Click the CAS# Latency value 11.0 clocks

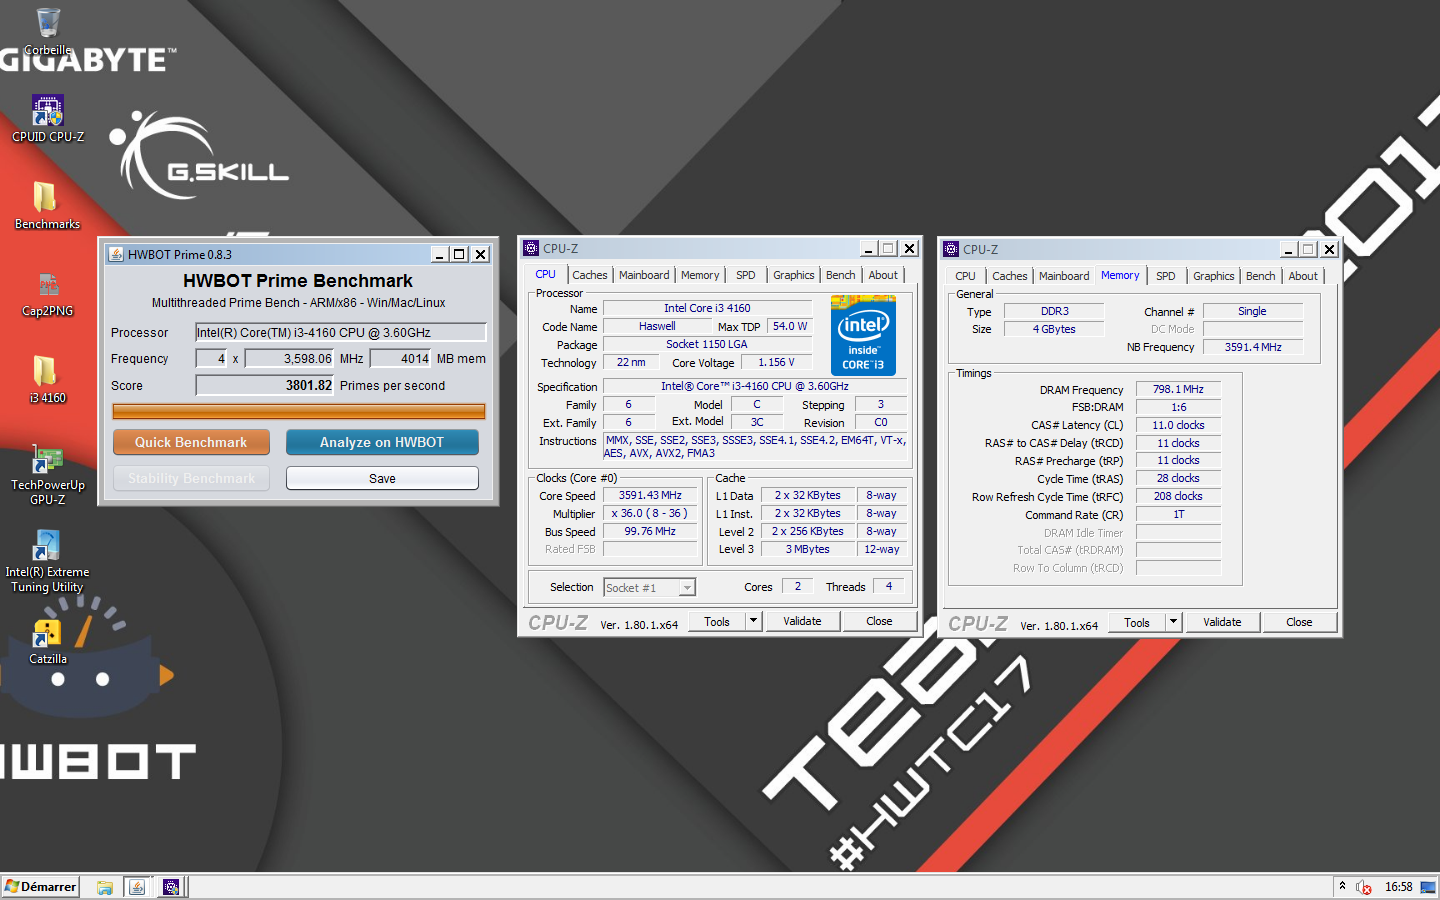[1178, 425]
